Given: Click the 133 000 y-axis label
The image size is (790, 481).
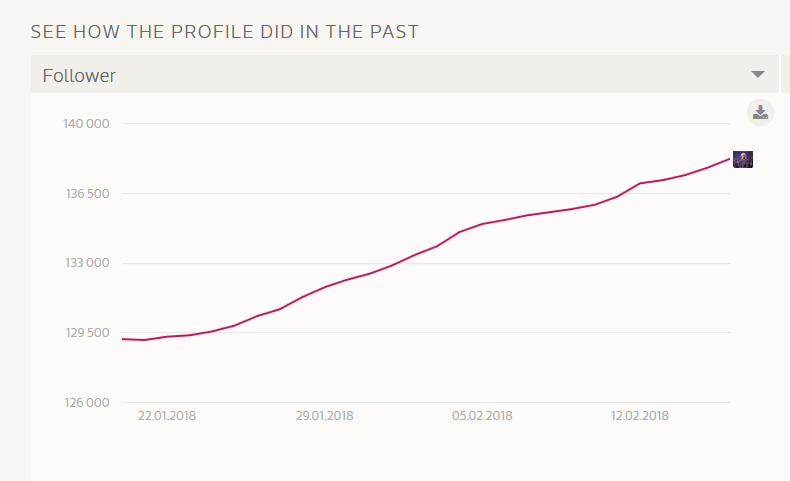Looking at the screenshot, I should coord(85,263).
